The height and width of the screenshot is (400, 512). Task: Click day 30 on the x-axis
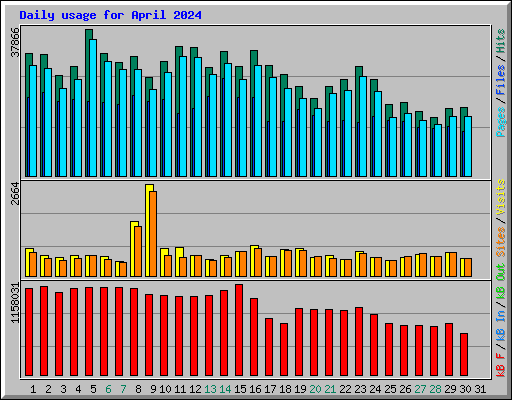point(465,389)
